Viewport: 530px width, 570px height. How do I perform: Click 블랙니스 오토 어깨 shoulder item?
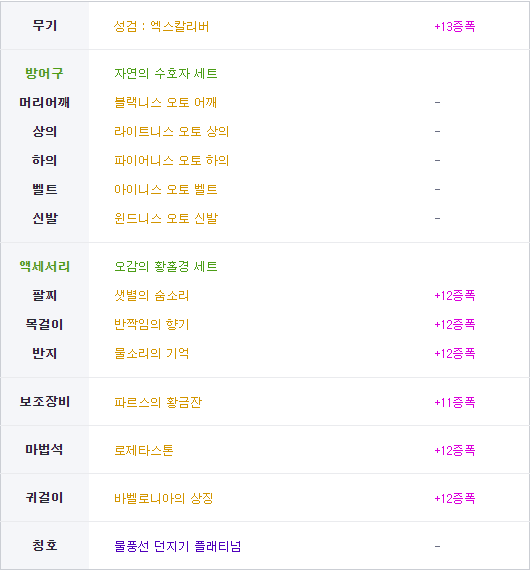[x=165, y=103]
